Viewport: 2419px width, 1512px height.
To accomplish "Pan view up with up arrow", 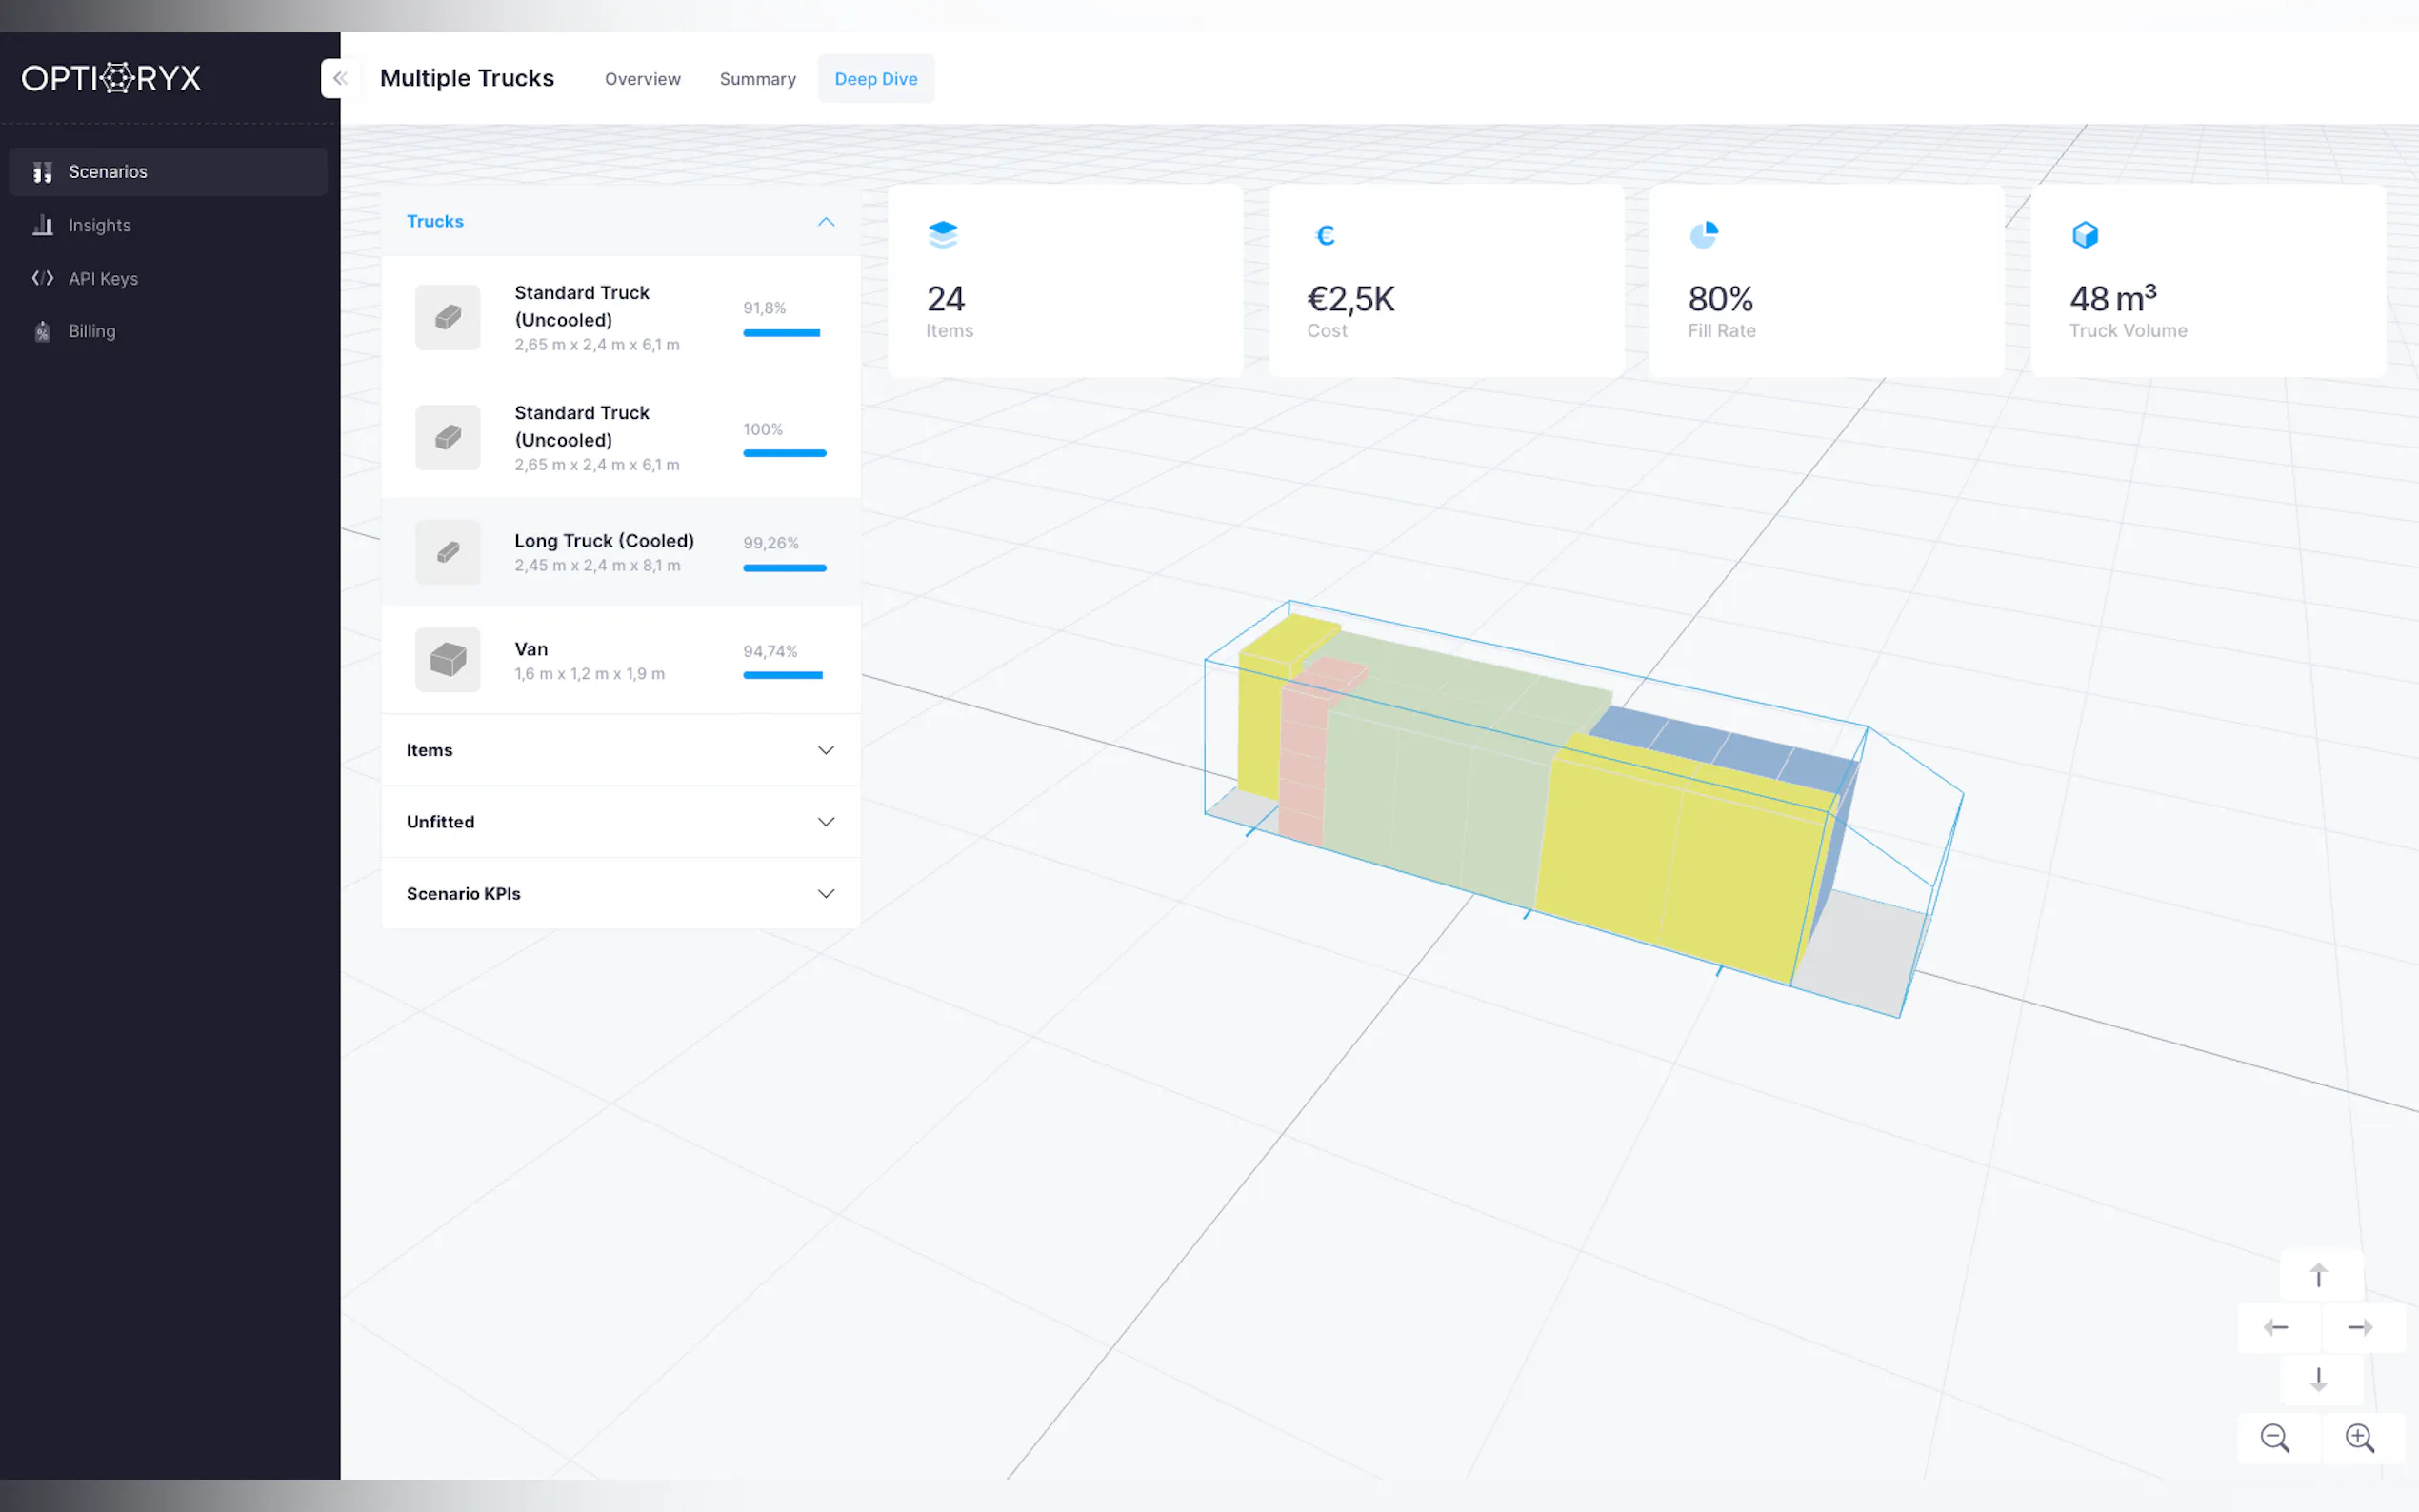I will click(2318, 1275).
